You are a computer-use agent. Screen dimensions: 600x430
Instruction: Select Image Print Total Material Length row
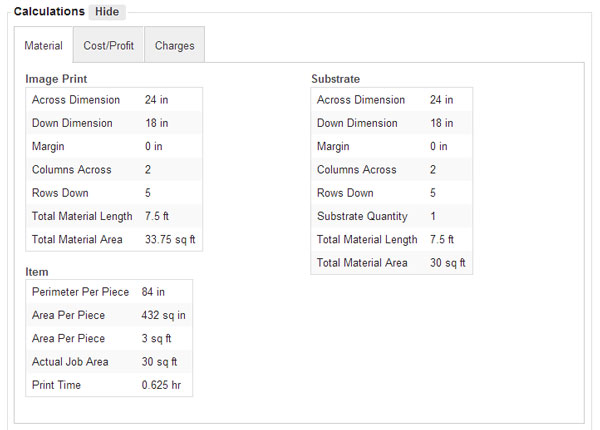coord(114,216)
